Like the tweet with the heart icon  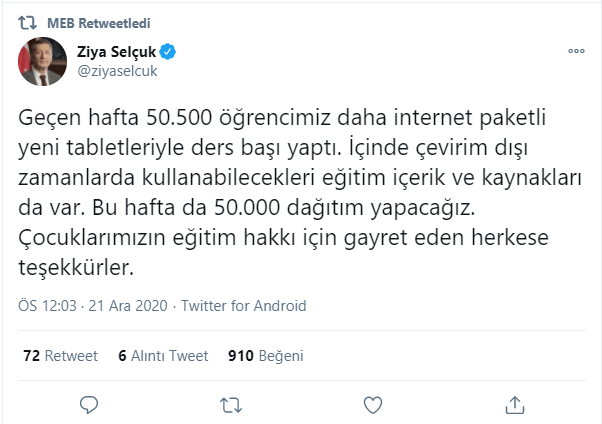click(x=372, y=404)
